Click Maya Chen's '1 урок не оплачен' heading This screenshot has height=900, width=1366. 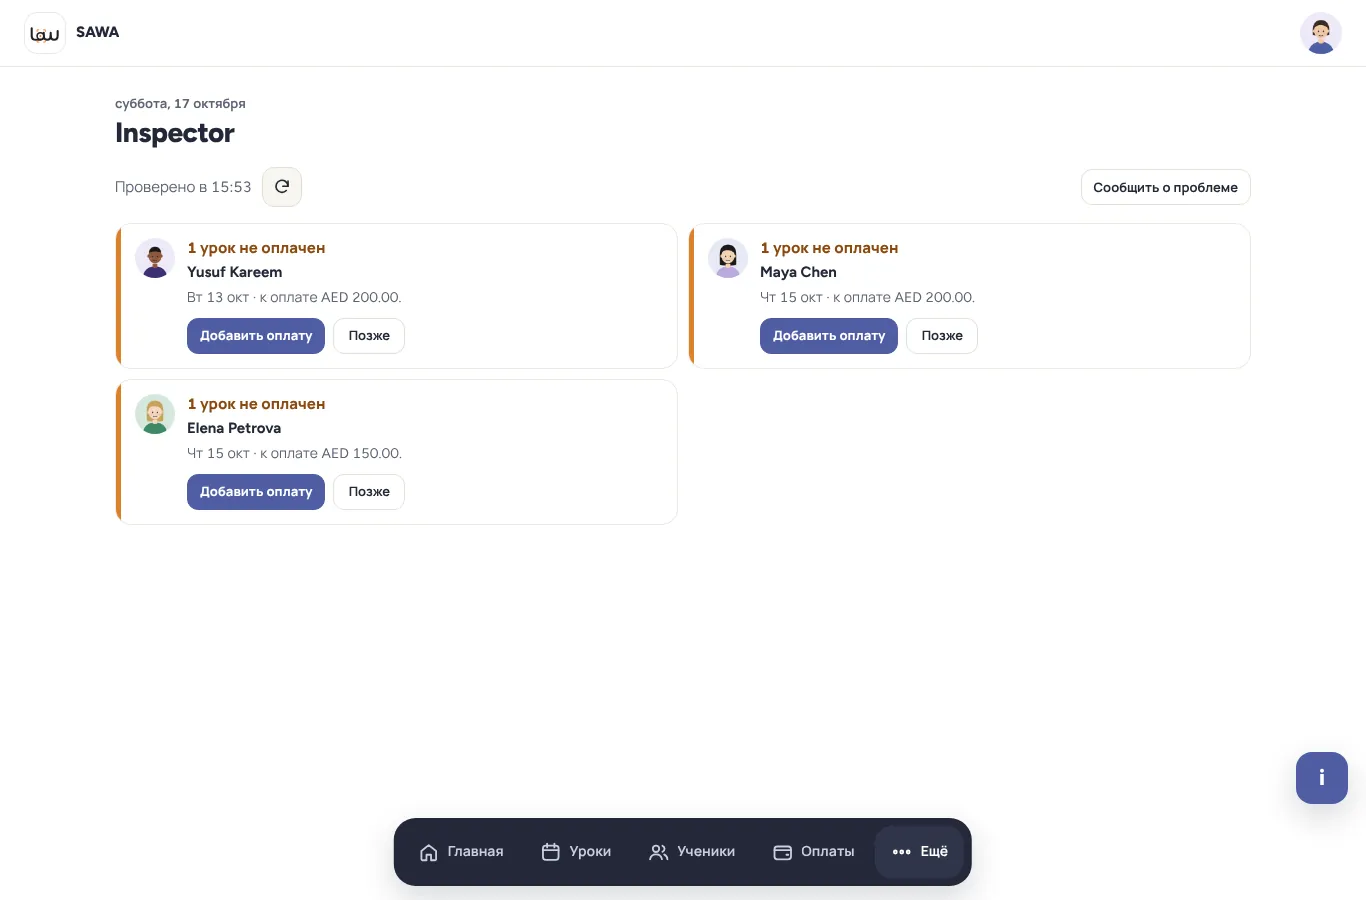[829, 248]
